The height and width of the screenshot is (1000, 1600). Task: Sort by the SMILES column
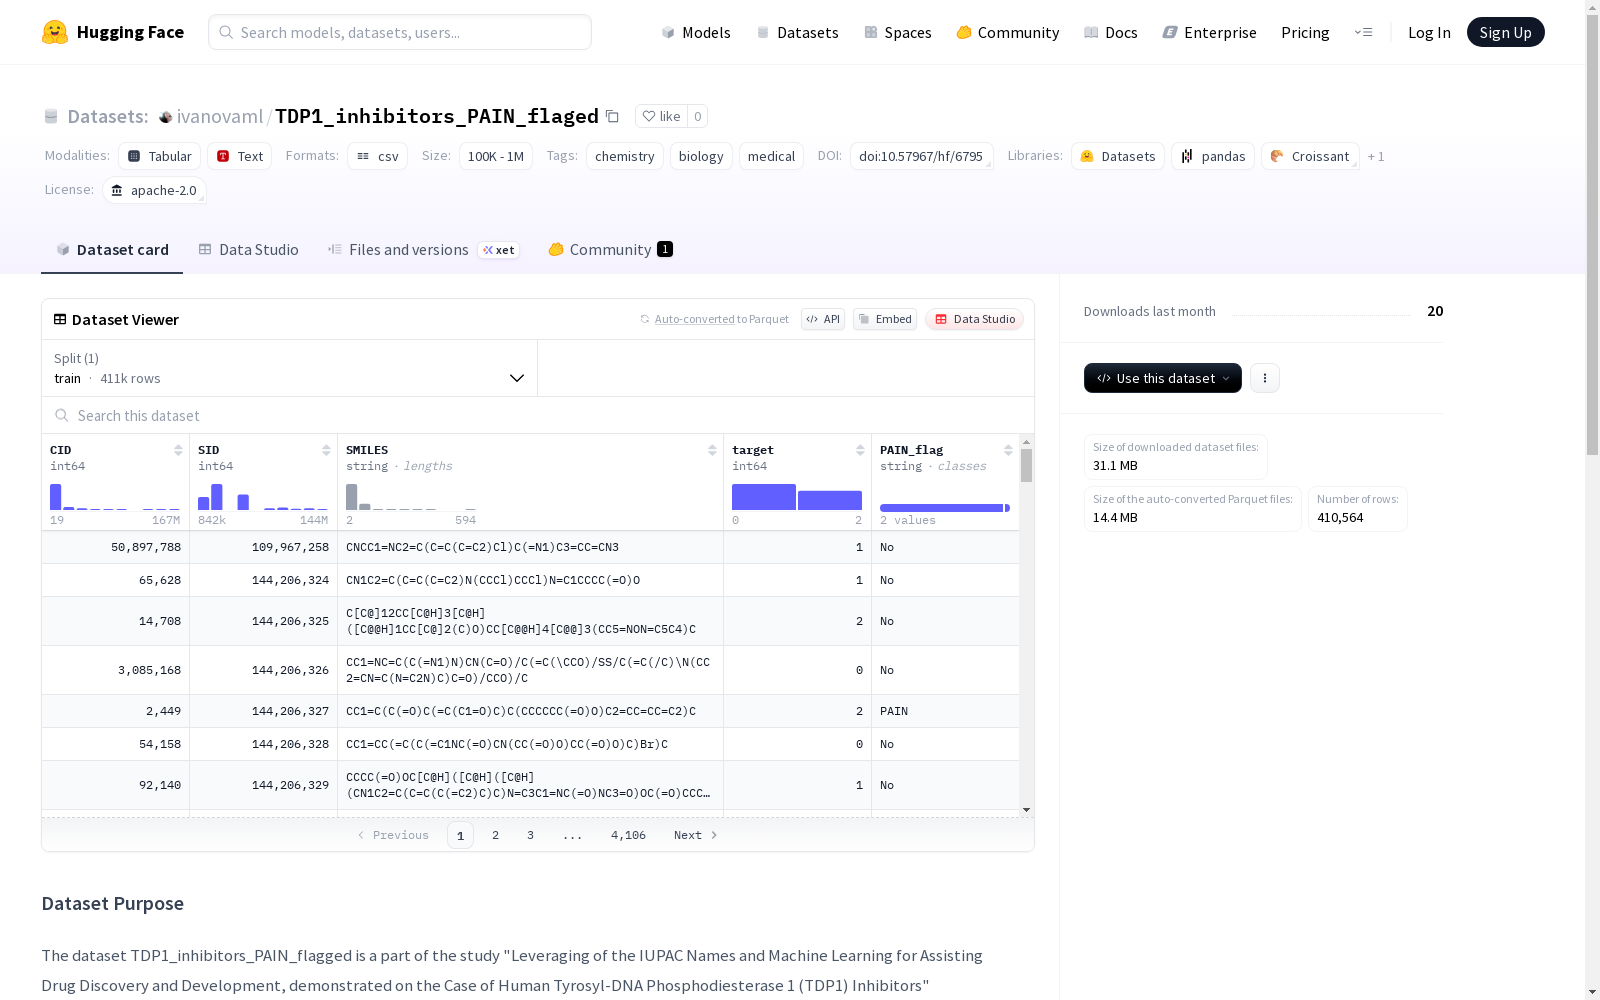pos(712,450)
